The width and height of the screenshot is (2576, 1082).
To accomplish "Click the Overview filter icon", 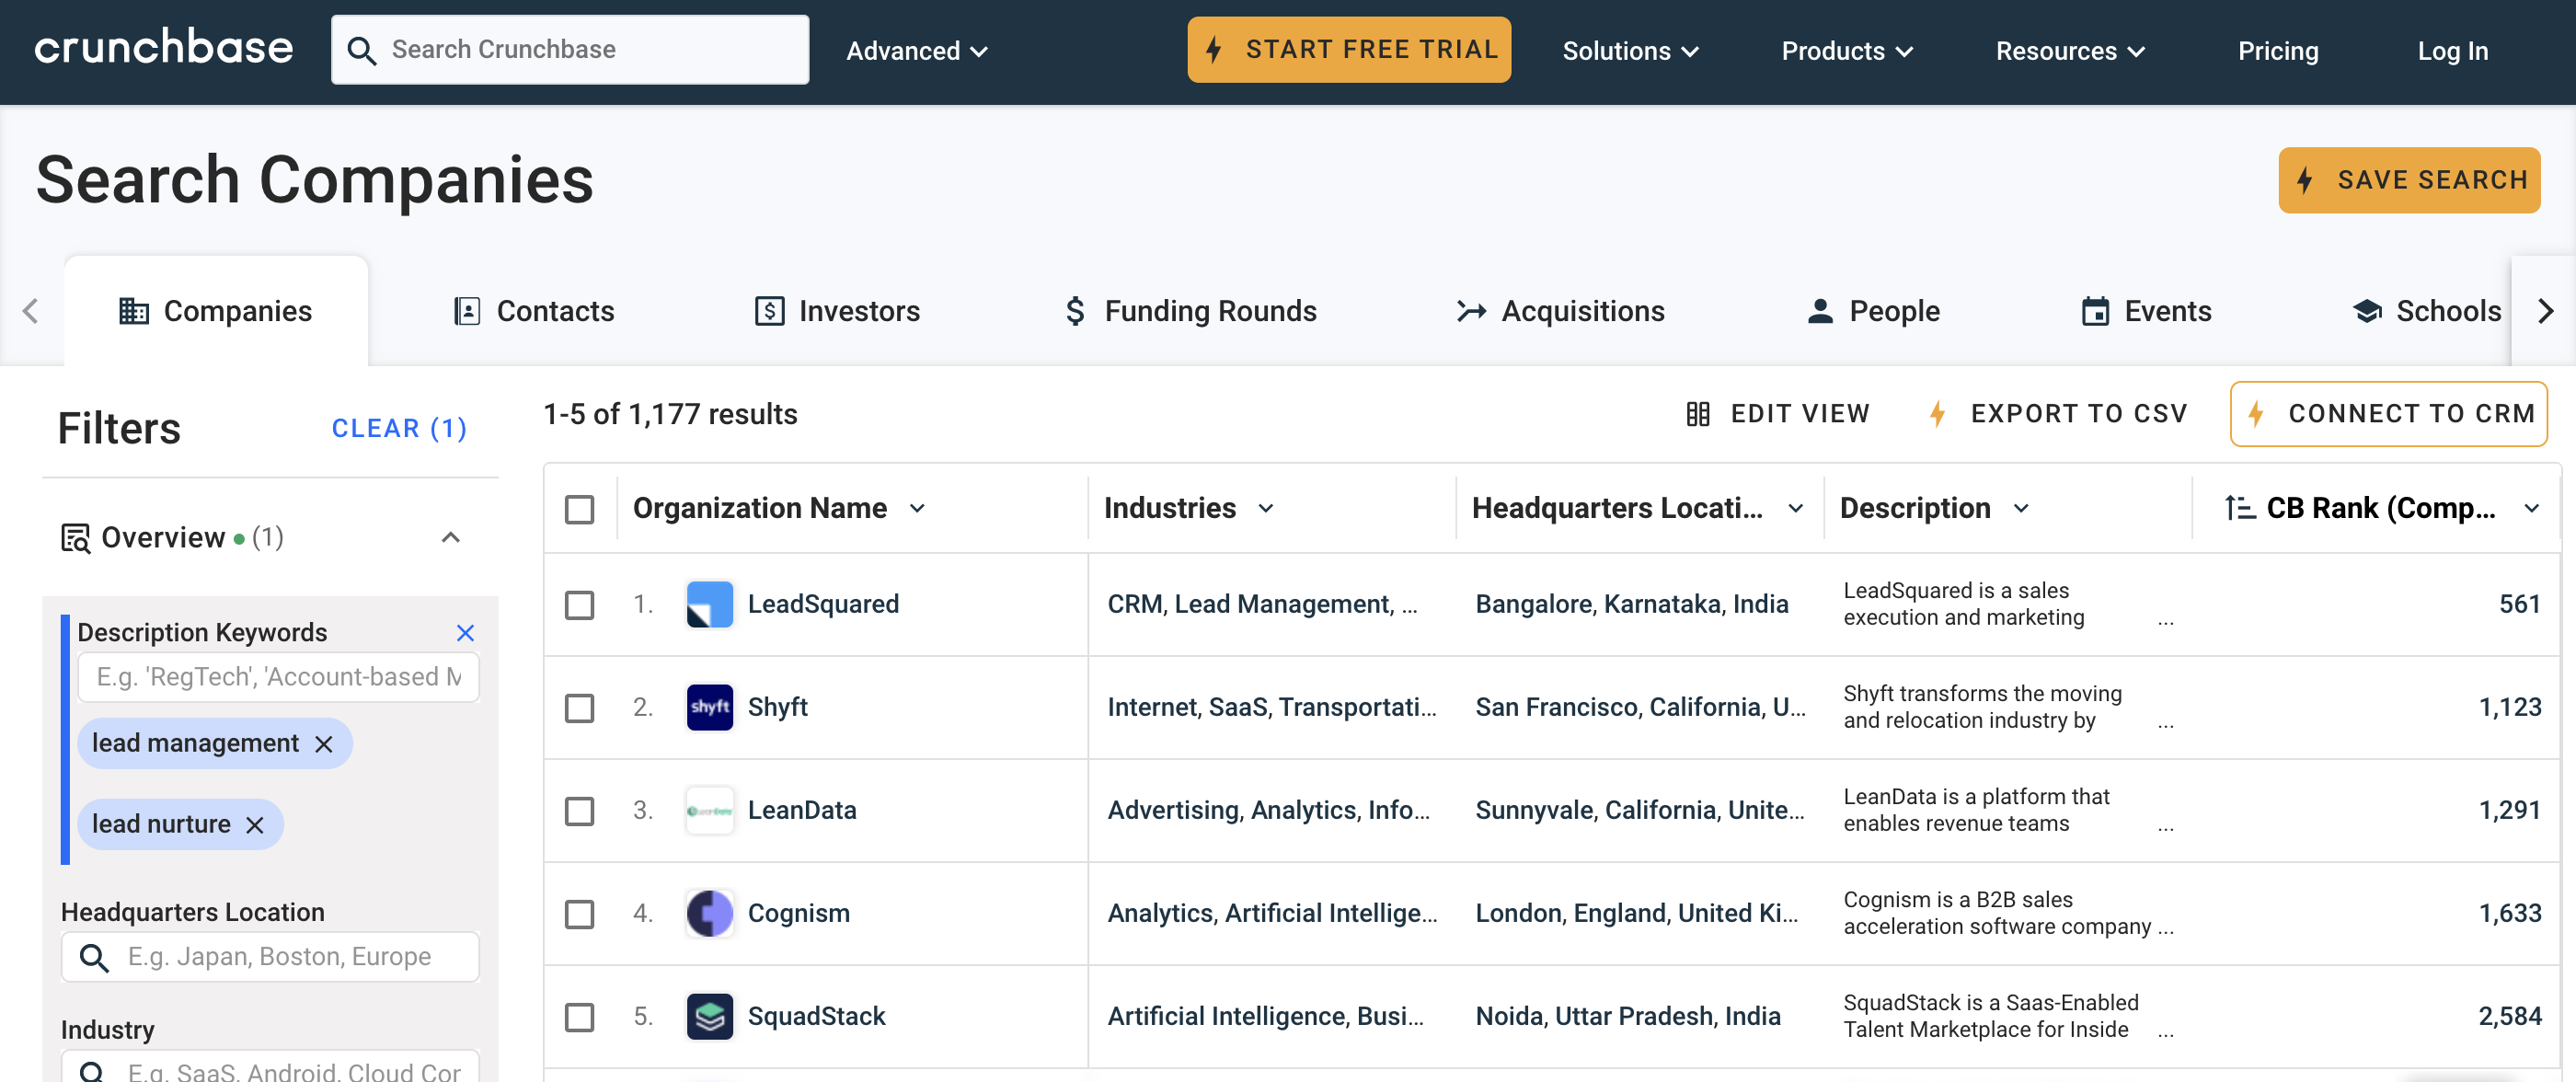I will tap(75, 538).
